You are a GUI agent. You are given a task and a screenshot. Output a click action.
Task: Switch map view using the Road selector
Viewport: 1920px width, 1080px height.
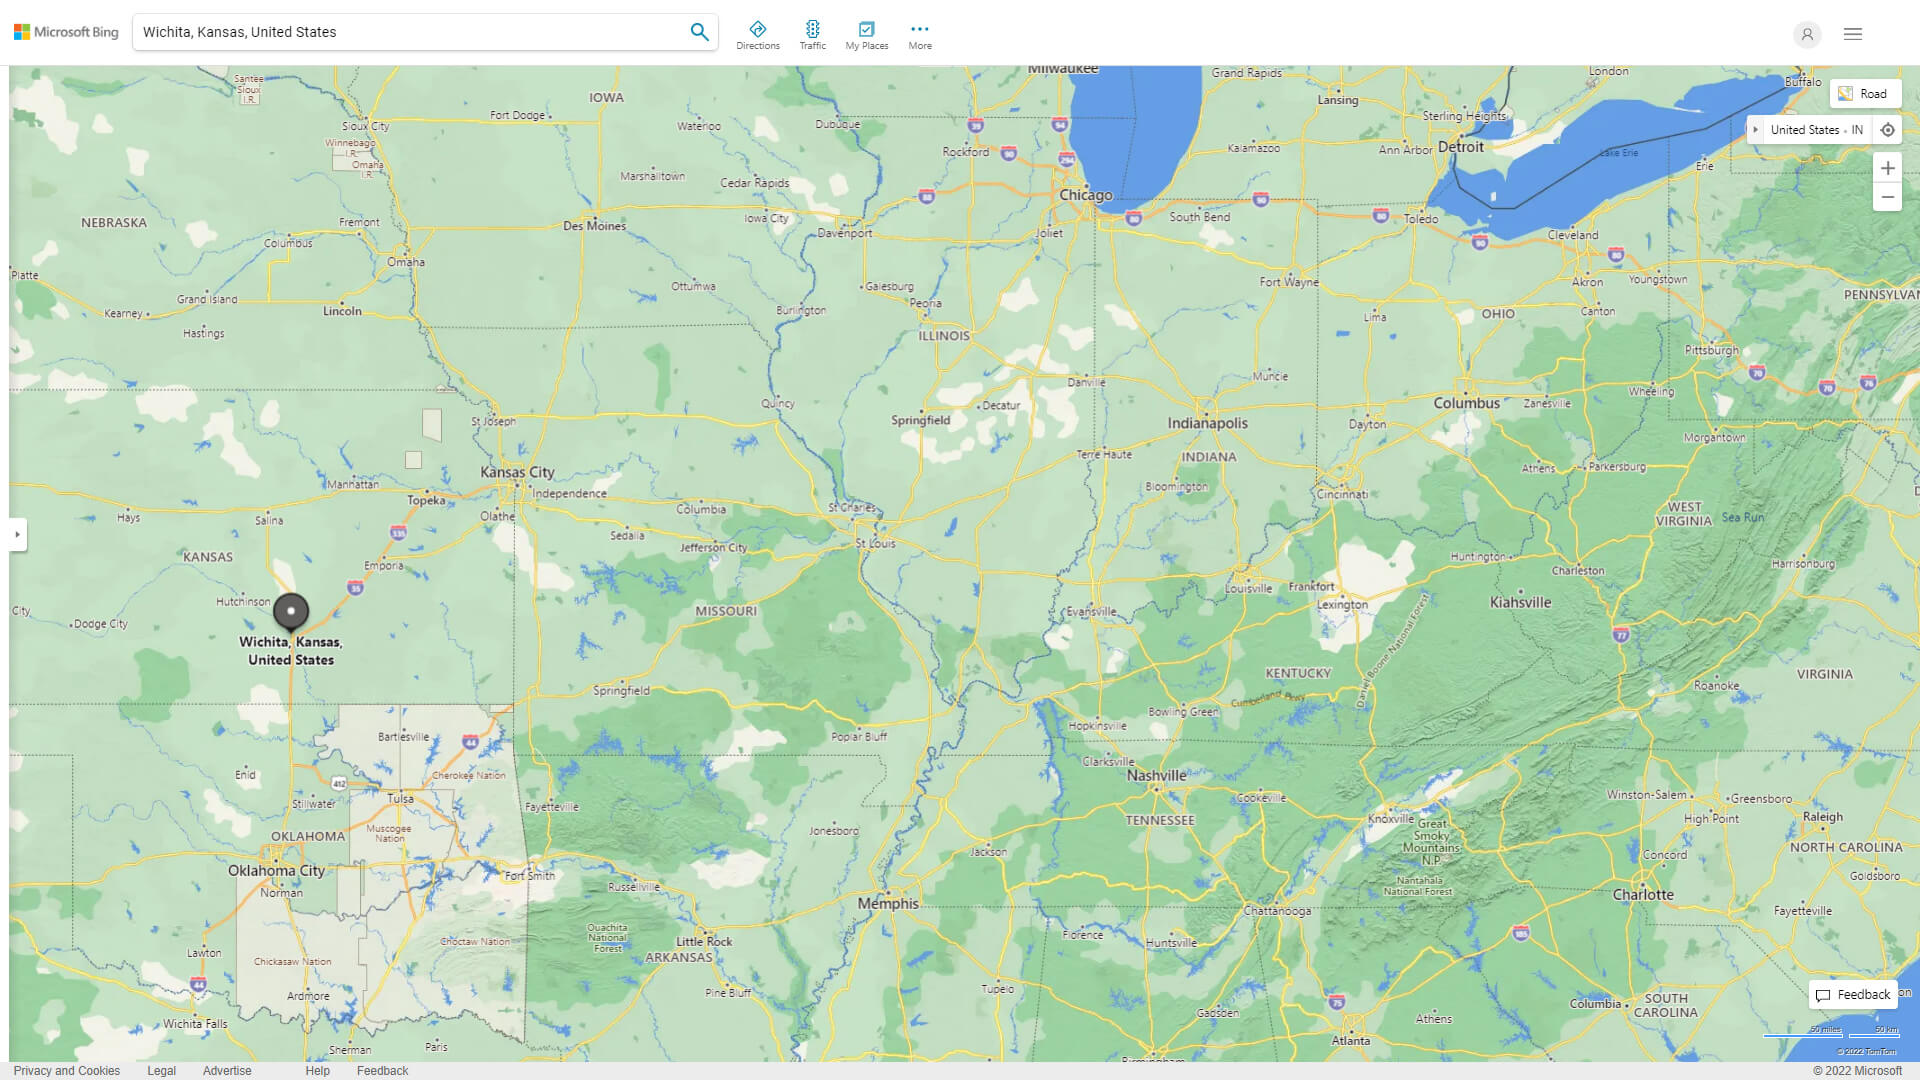(x=1866, y=93)
